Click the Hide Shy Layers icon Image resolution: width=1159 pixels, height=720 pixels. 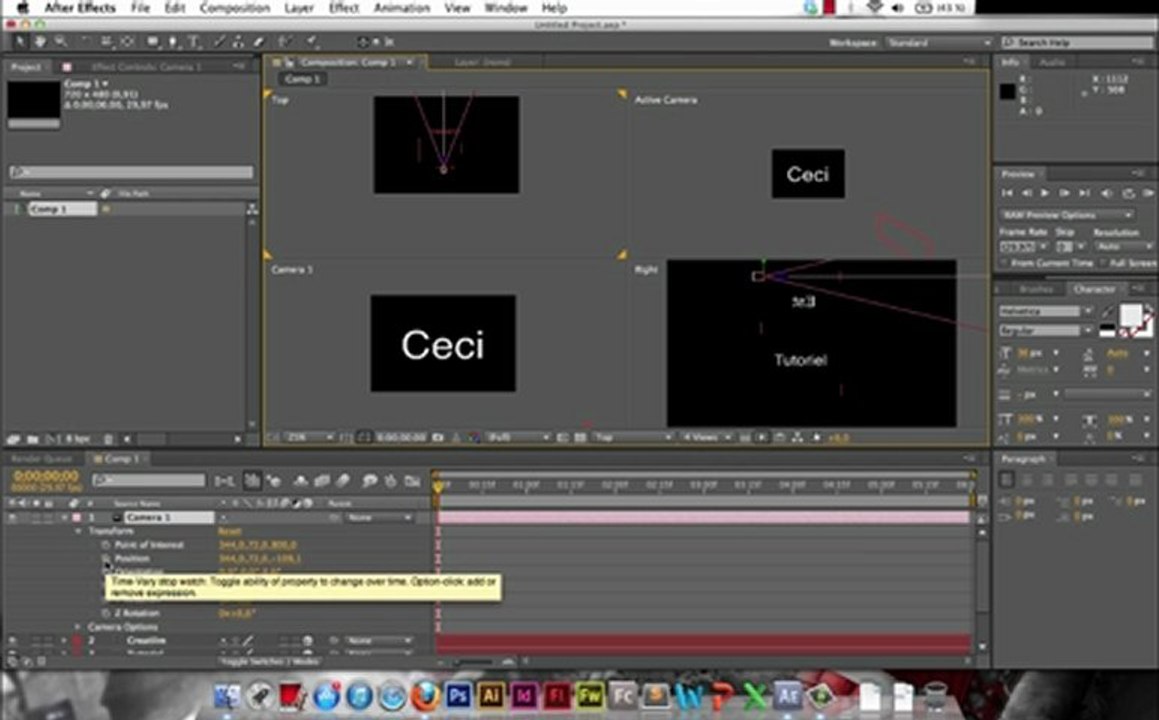coord(301,481)
